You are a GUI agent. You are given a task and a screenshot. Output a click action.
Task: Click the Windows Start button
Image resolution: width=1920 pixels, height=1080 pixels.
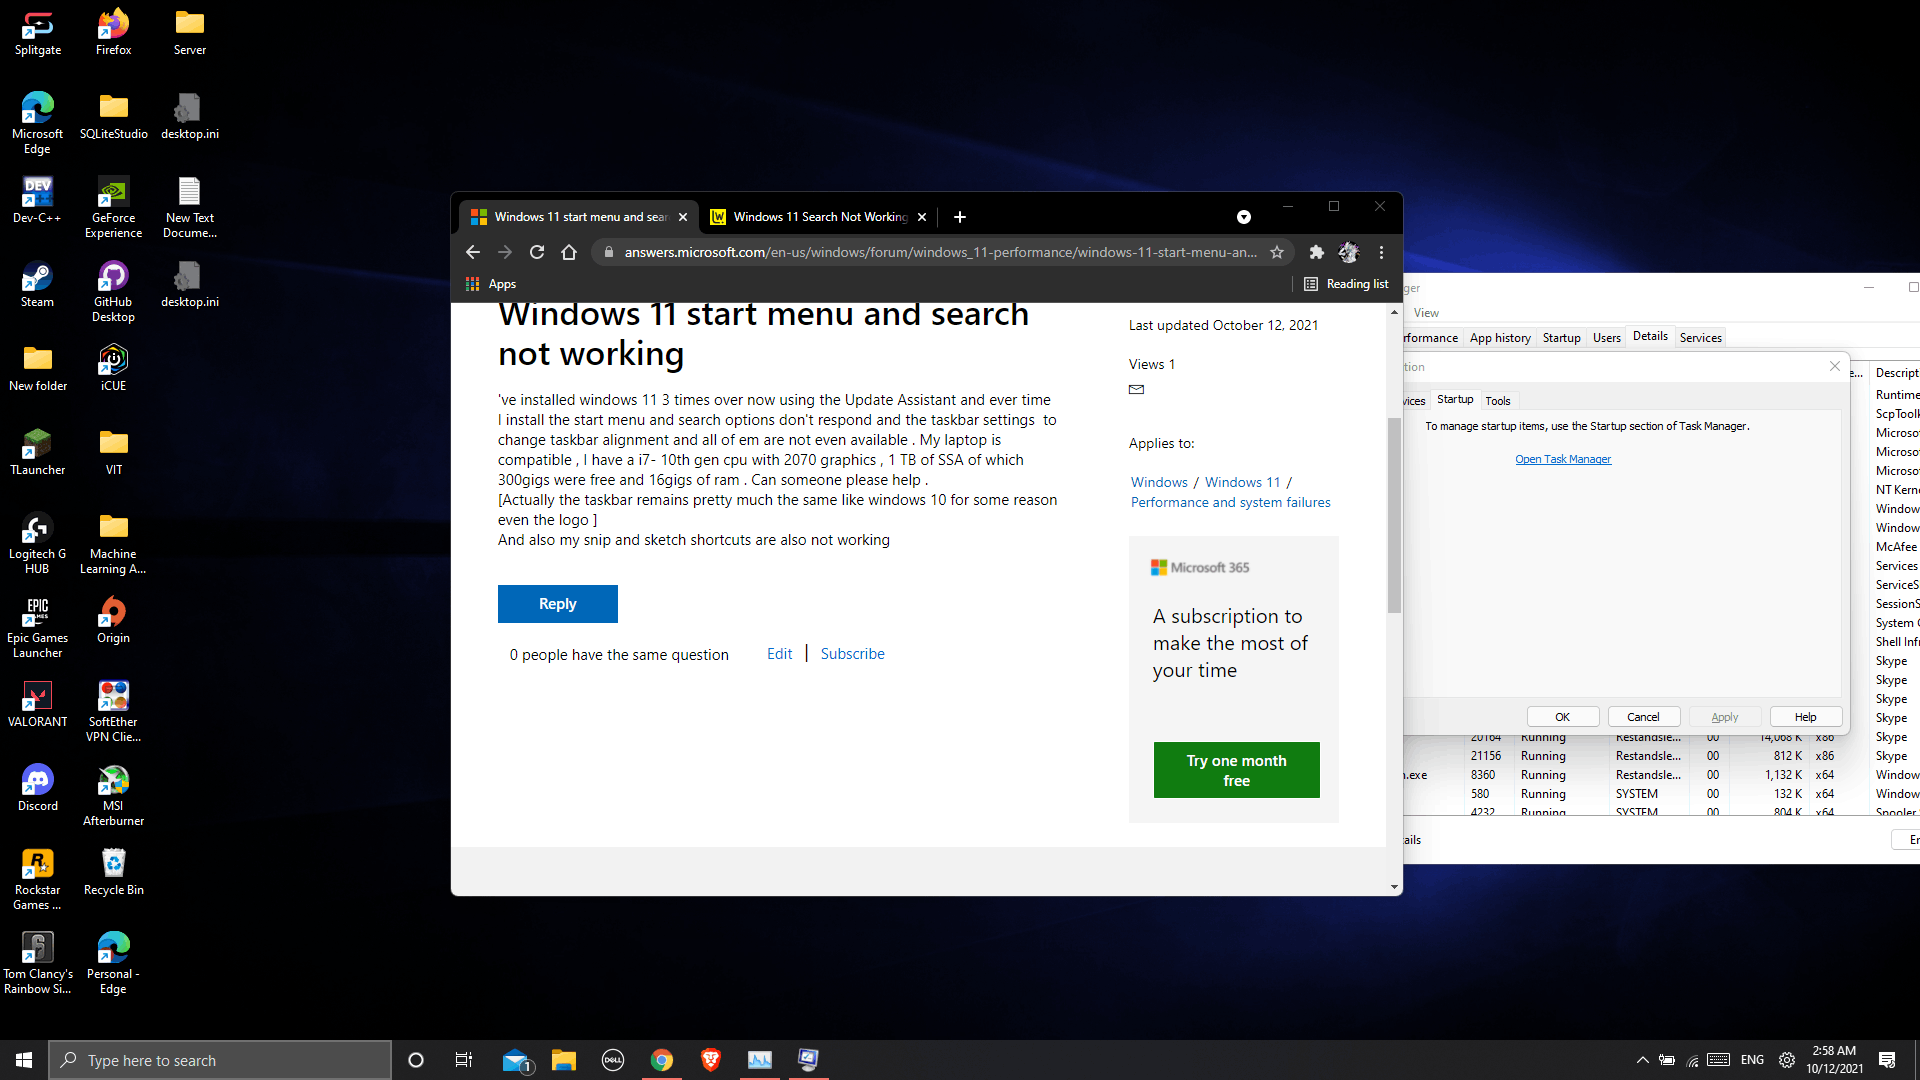pos(24,1060)
